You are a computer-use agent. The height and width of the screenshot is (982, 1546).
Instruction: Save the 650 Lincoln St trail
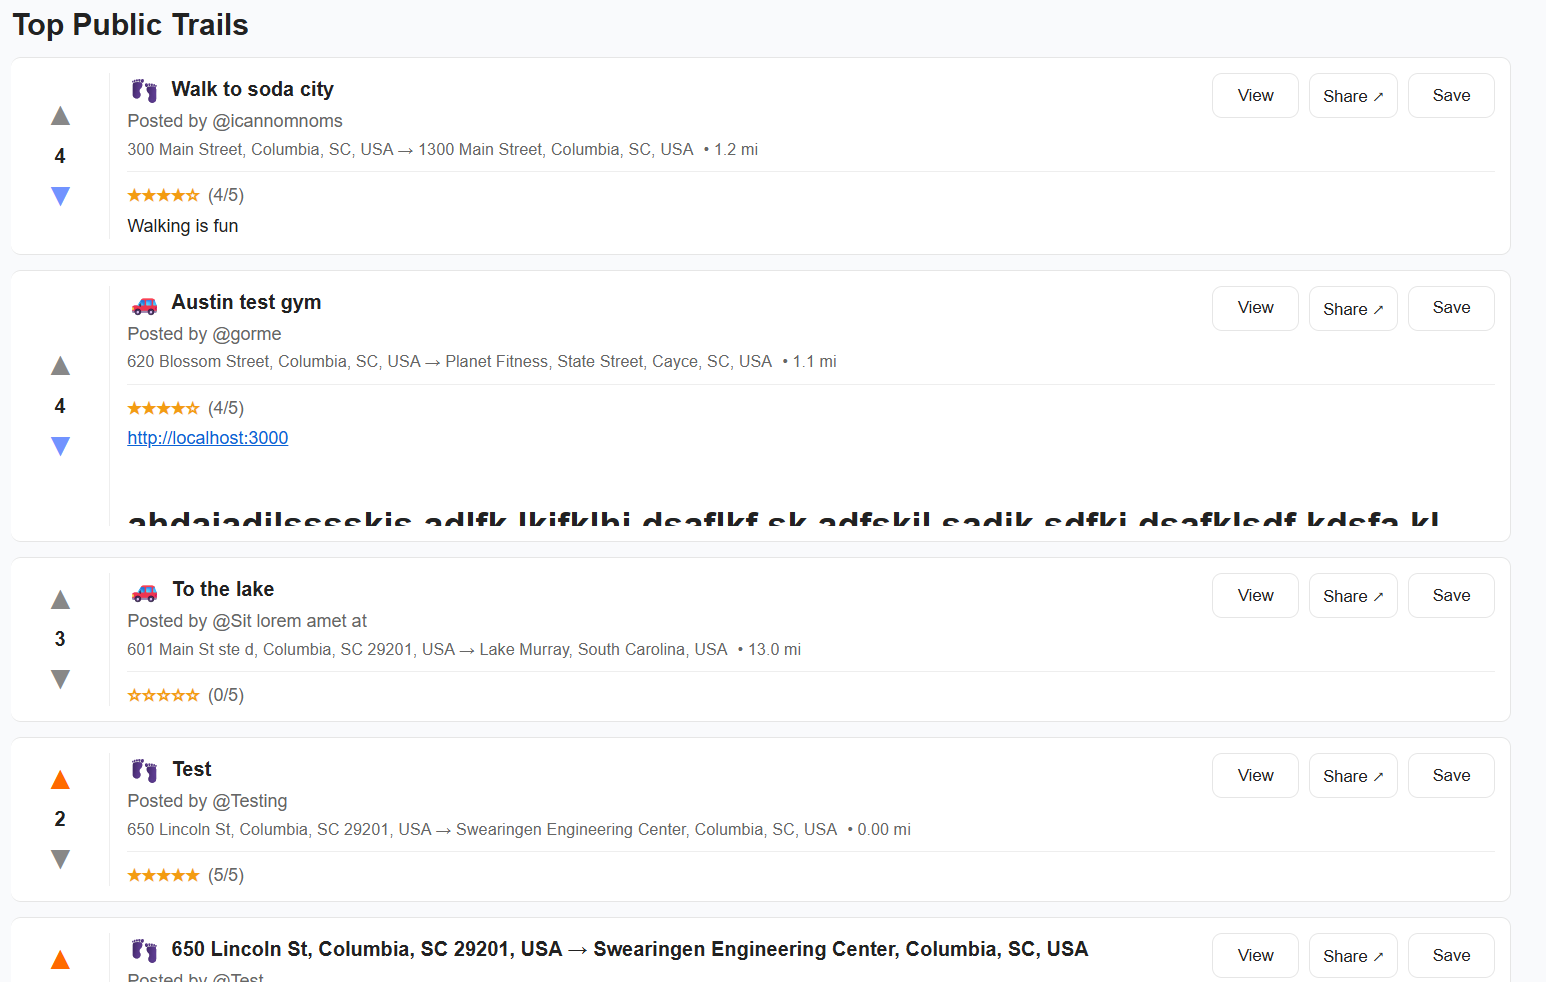pos(1451,955)
